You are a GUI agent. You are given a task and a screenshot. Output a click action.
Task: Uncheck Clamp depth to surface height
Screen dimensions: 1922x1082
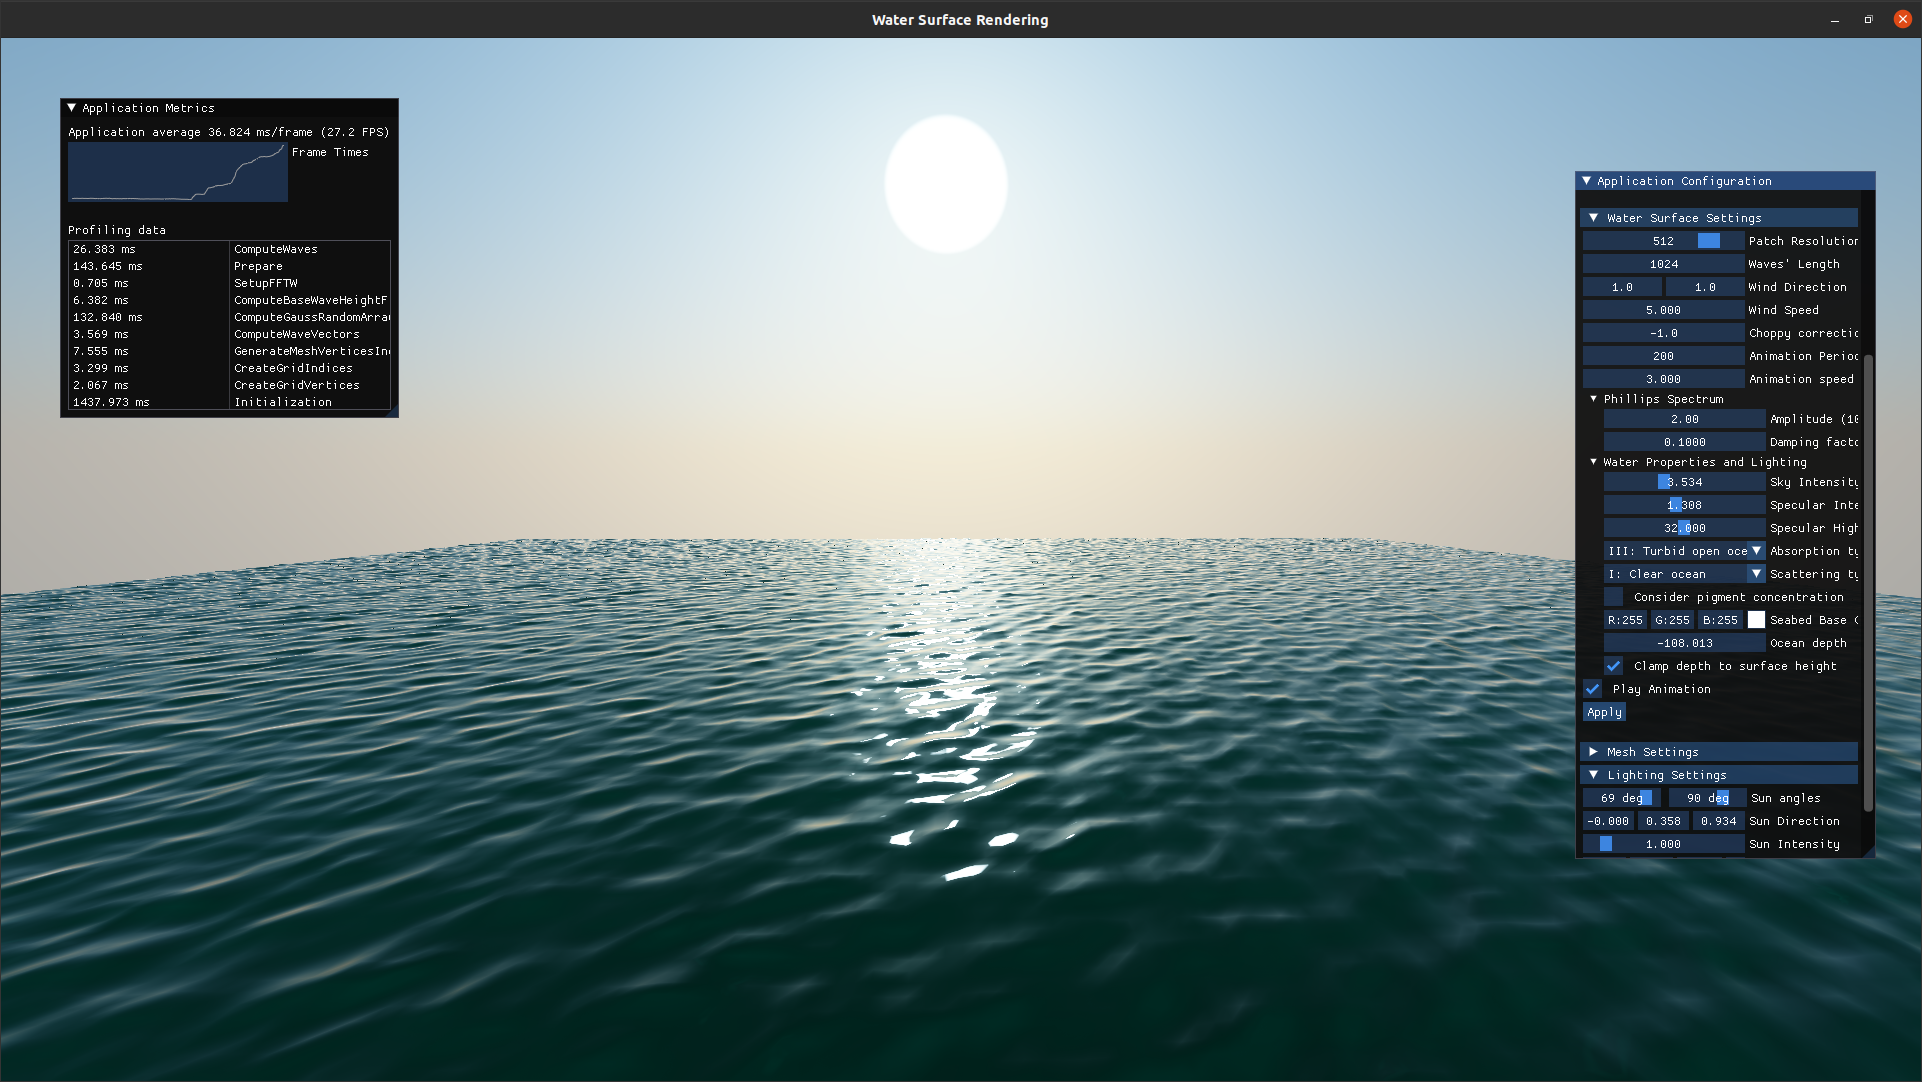coord(1613,666)
